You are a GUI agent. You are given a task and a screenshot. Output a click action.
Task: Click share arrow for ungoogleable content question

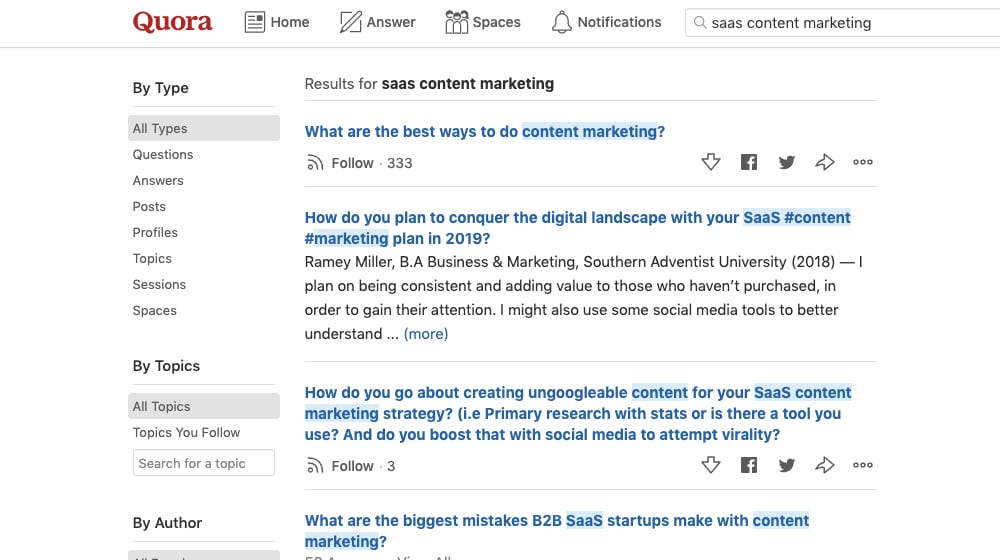825,465
